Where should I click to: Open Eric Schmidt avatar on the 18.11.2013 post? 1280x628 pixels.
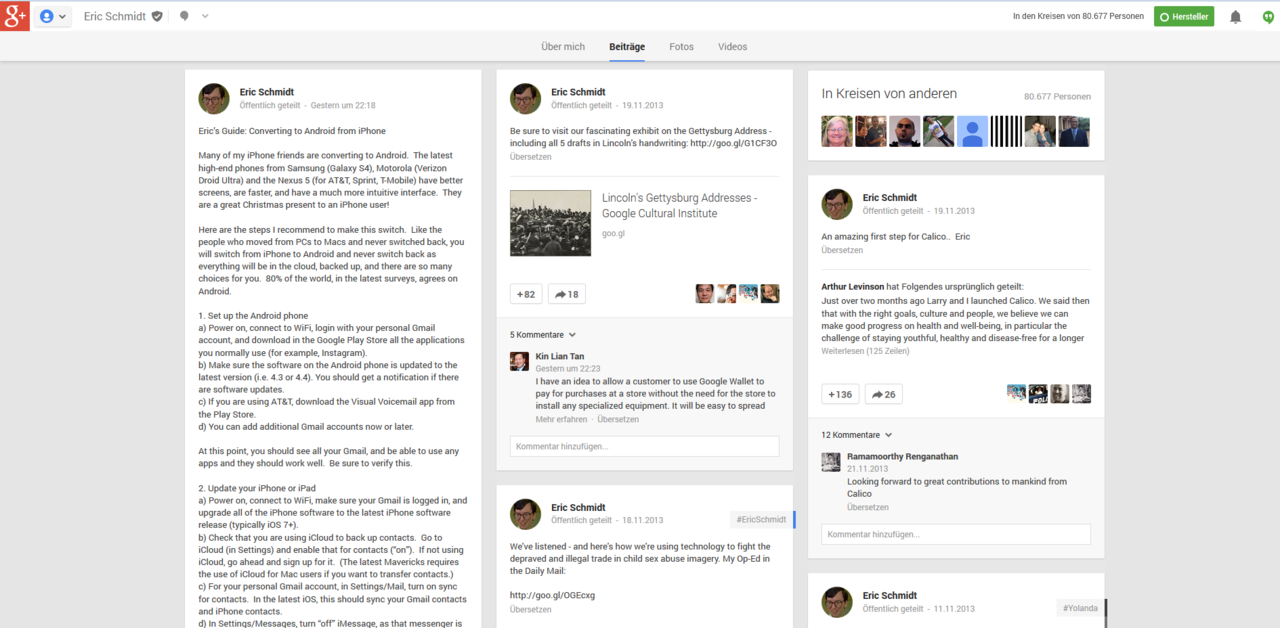pos(526,514)
